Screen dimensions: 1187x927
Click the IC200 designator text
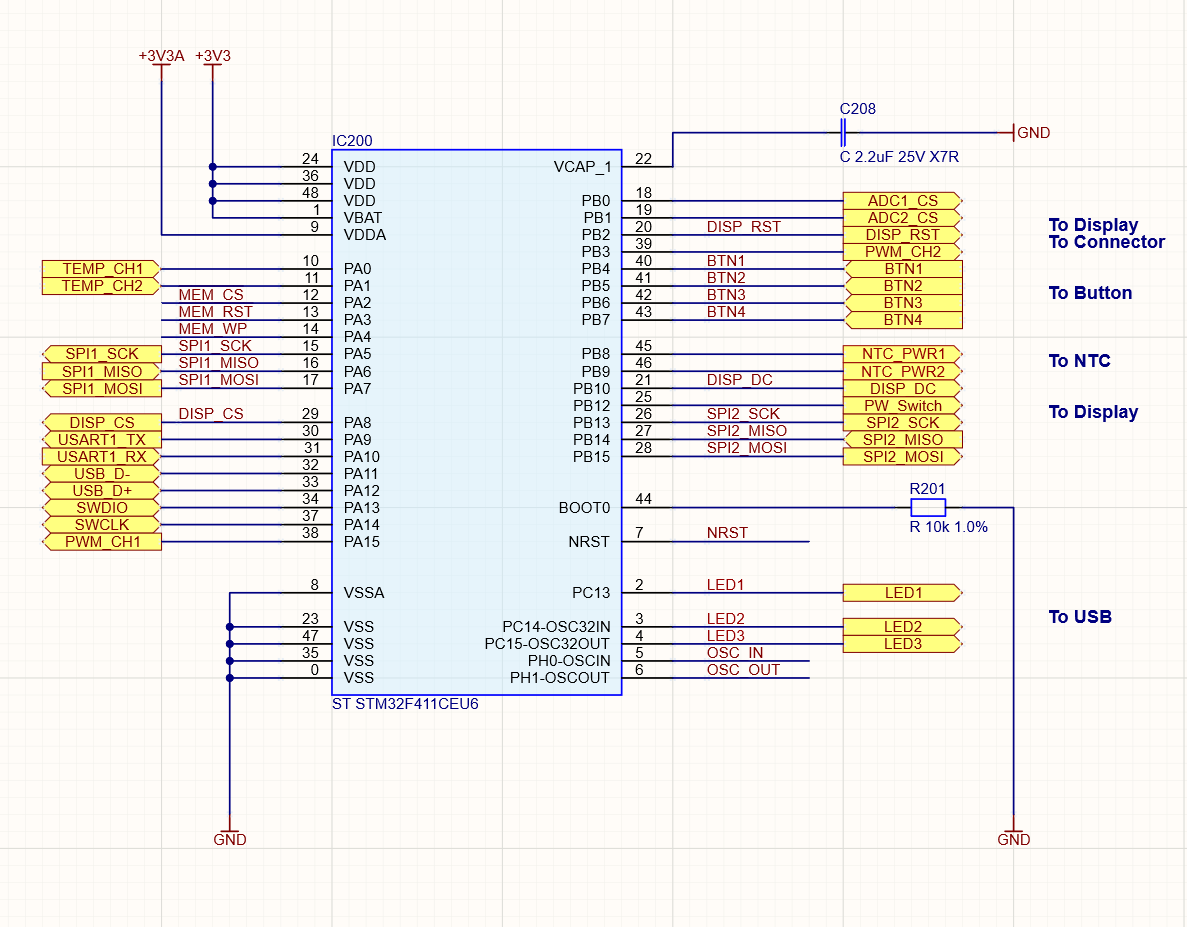pos(352,141)
